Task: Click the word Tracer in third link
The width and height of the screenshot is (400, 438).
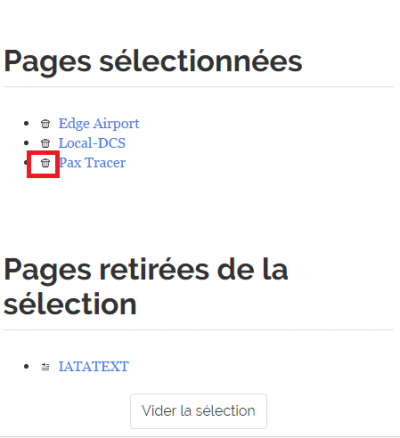Action: pos(105,163)
